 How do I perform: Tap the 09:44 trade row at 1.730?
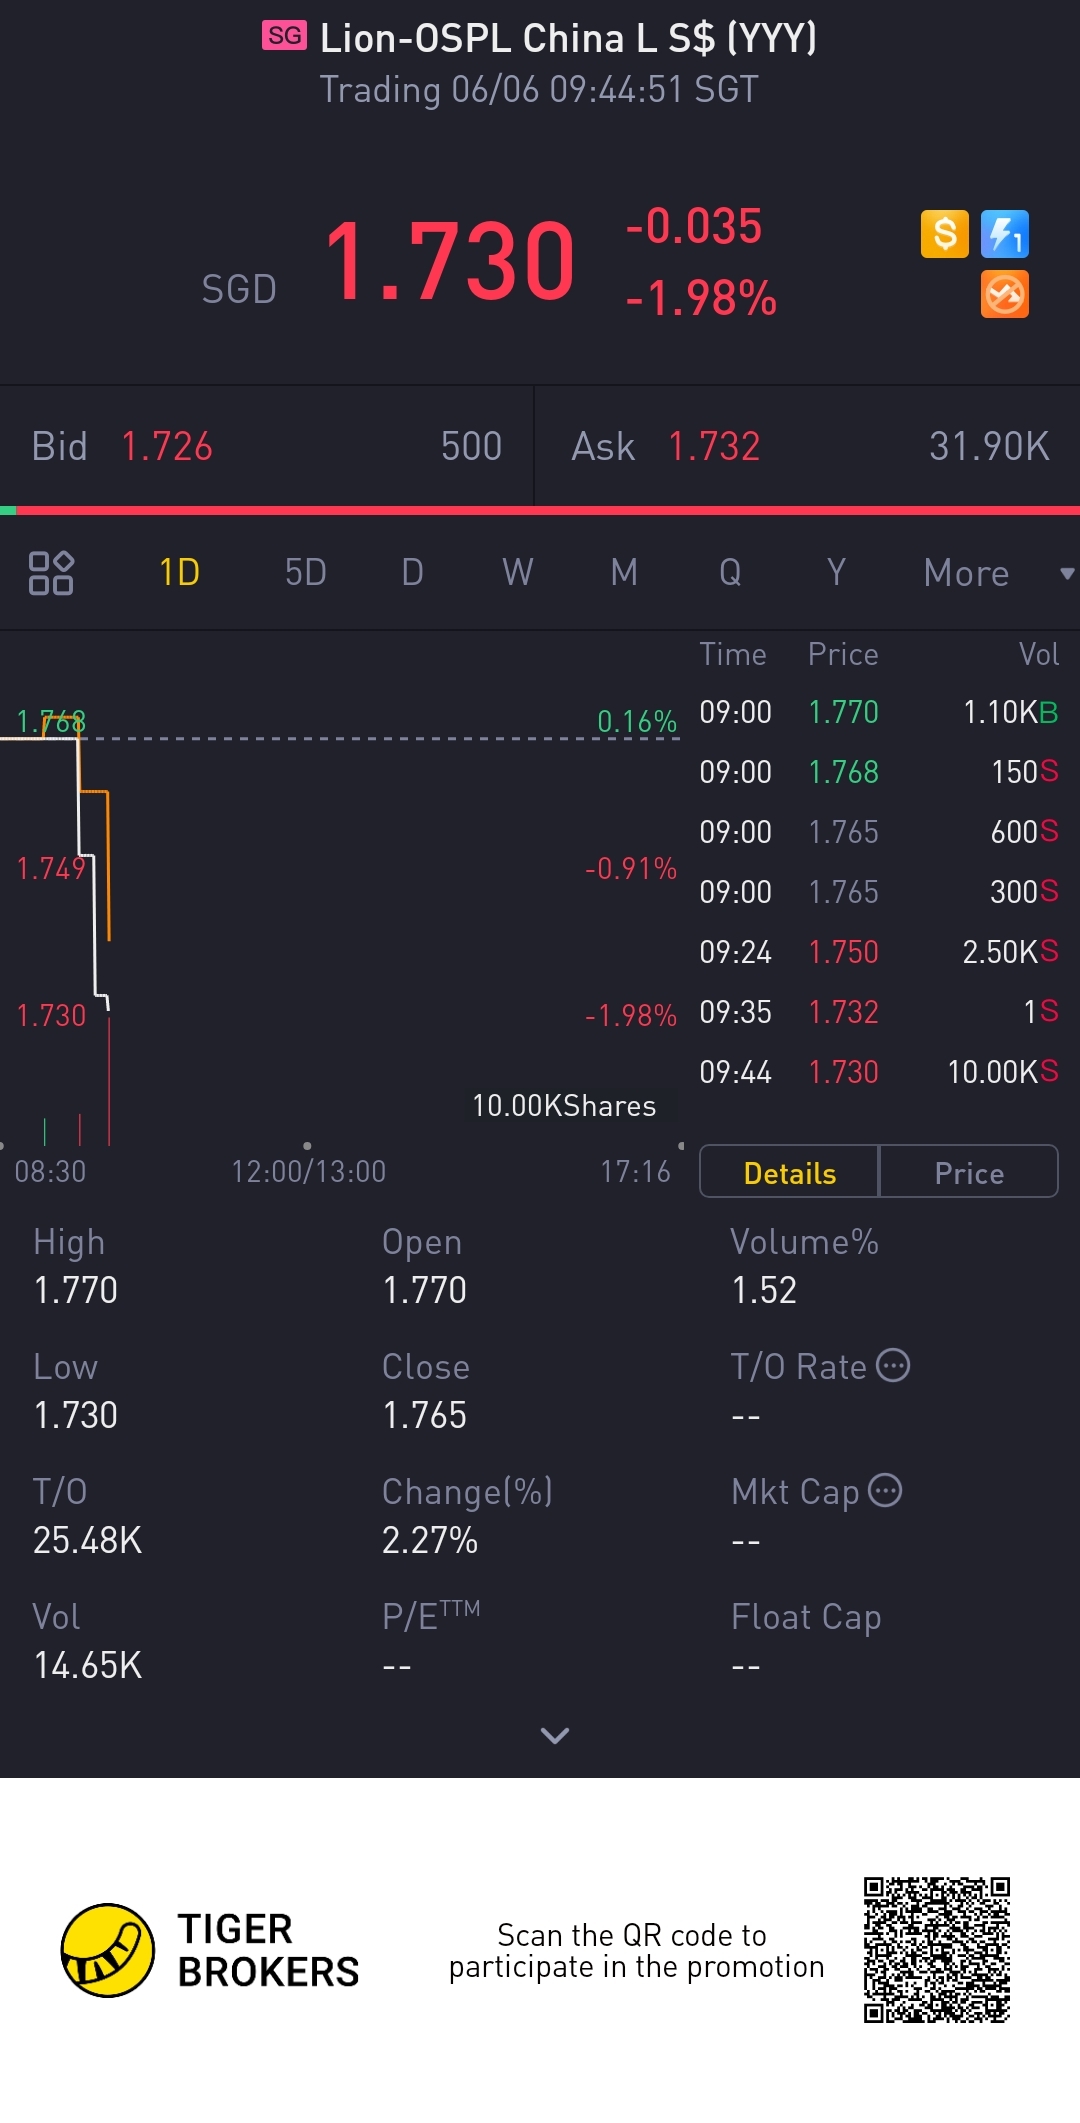click(878, 1072)
